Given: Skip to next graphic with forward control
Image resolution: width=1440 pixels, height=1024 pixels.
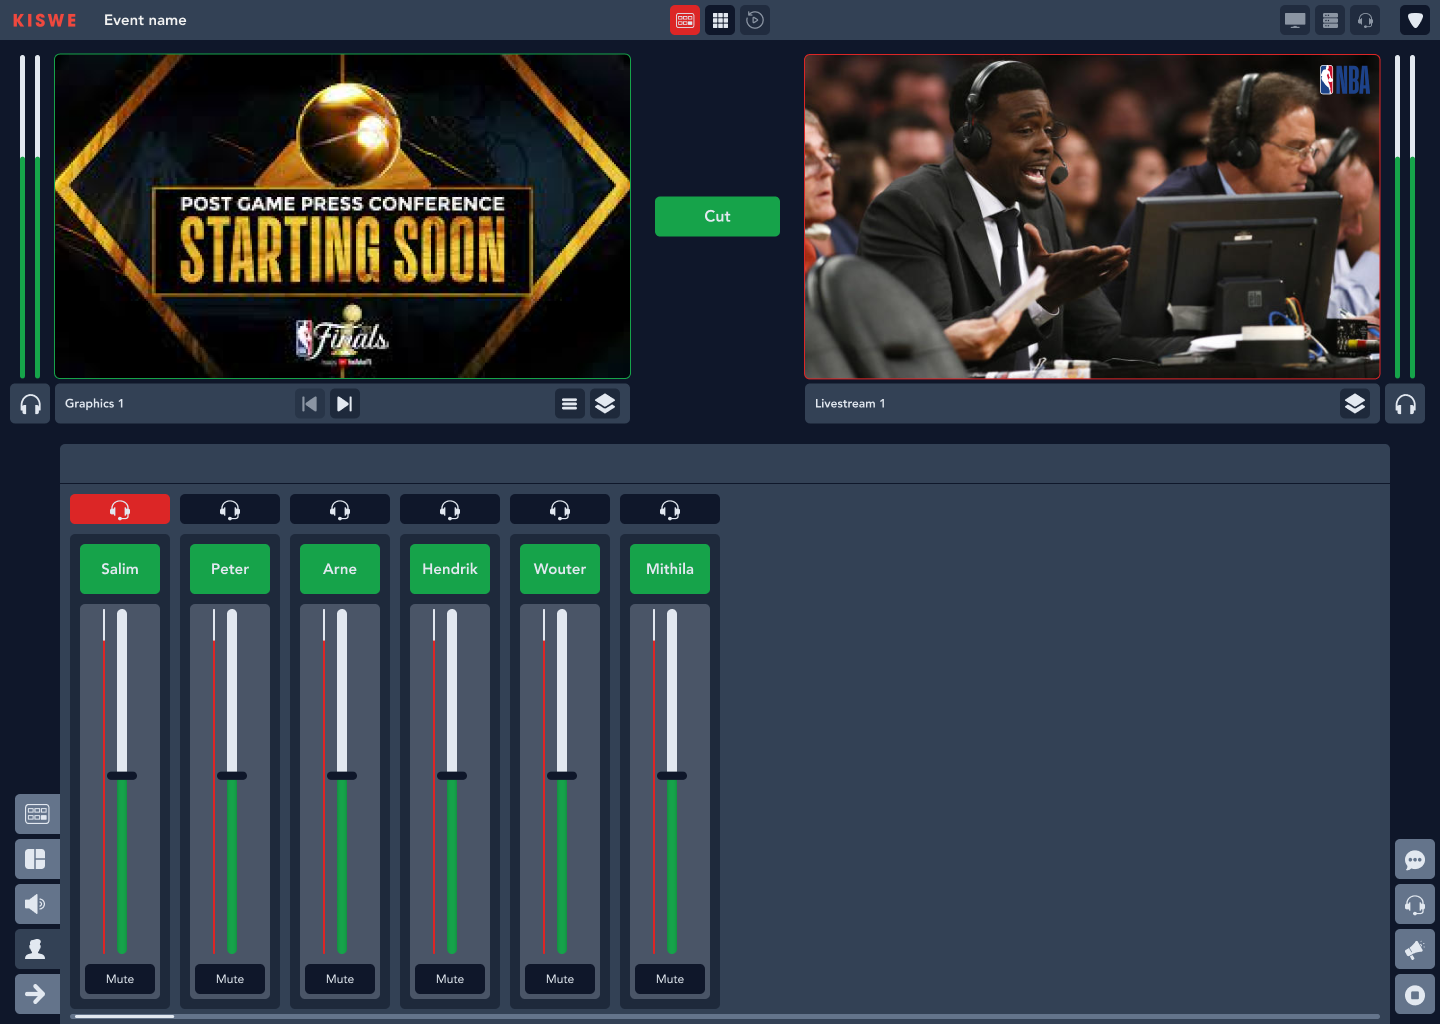Looking at the screenshot, I should 344,403.
